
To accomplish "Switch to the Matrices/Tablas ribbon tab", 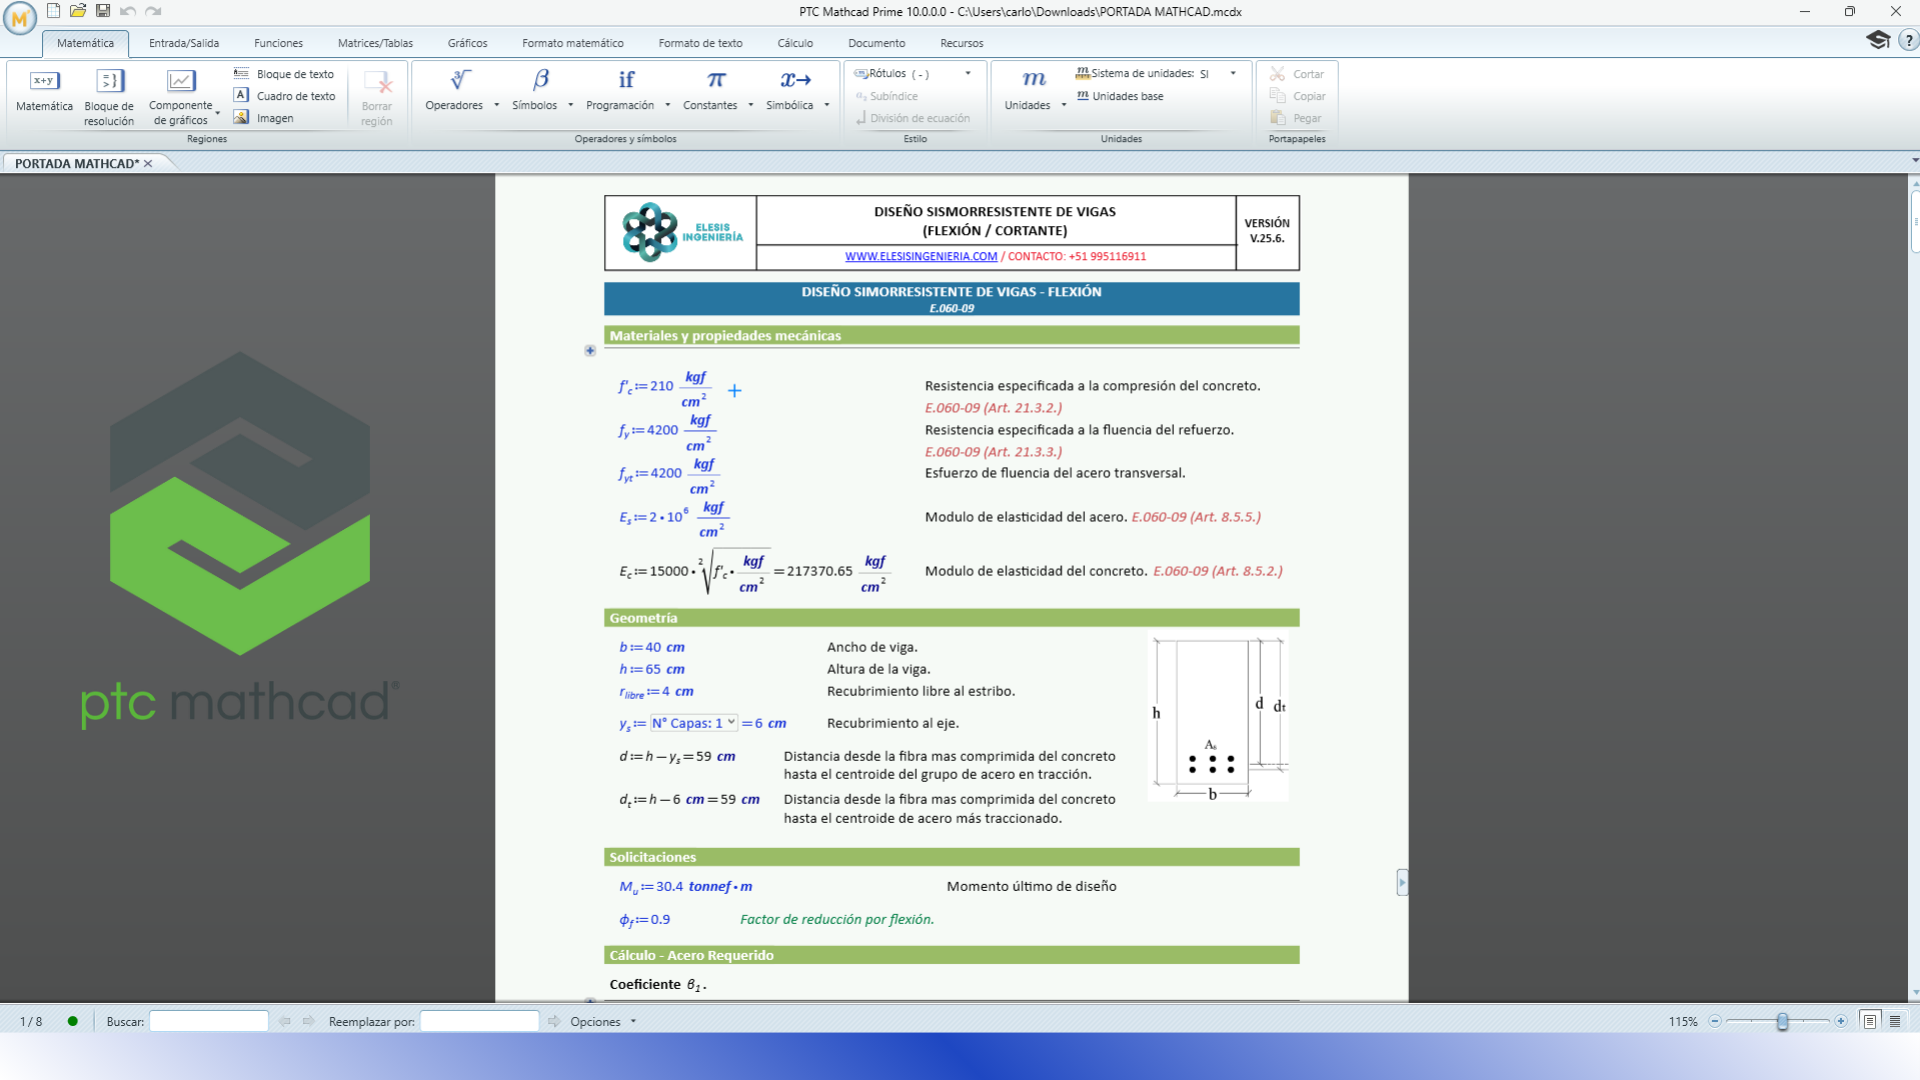I will click(x=375, y=43).
